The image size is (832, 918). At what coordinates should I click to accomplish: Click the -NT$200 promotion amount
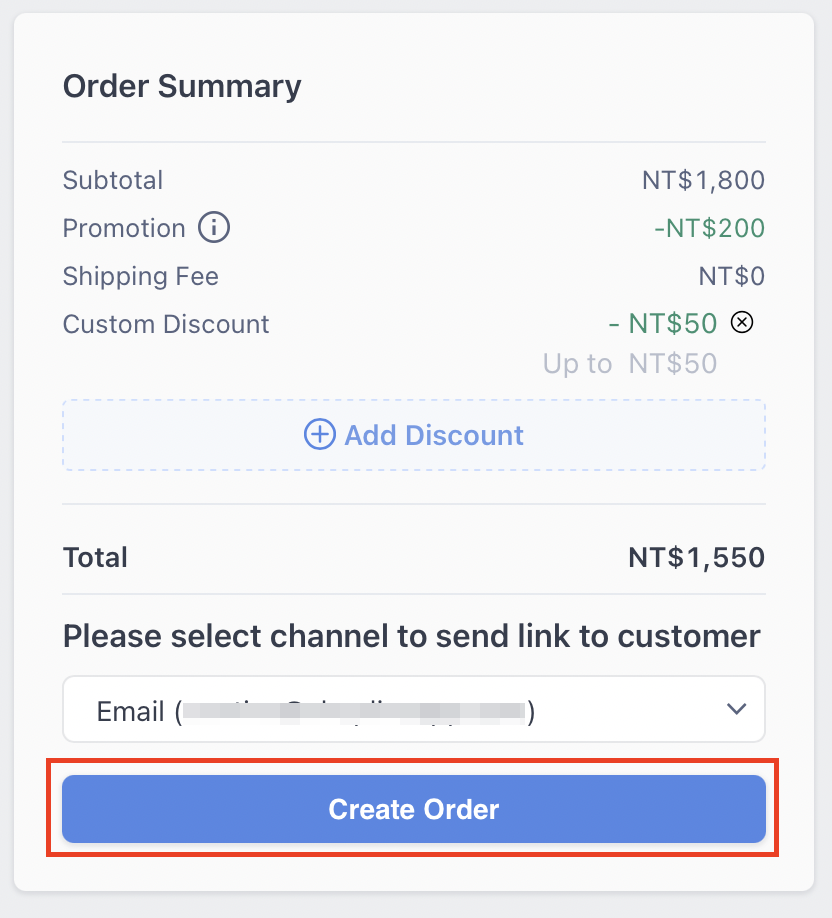click(709, 228)
